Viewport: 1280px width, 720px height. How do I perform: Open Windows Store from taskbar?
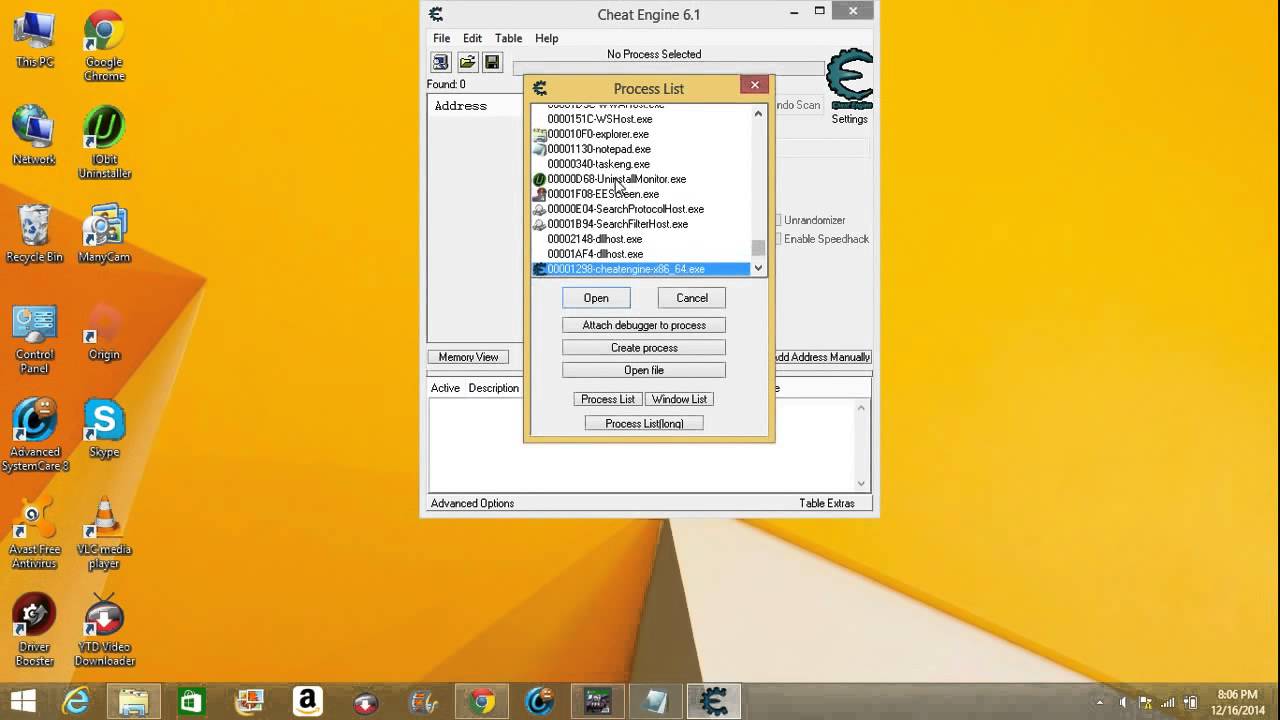pos(191,701)
